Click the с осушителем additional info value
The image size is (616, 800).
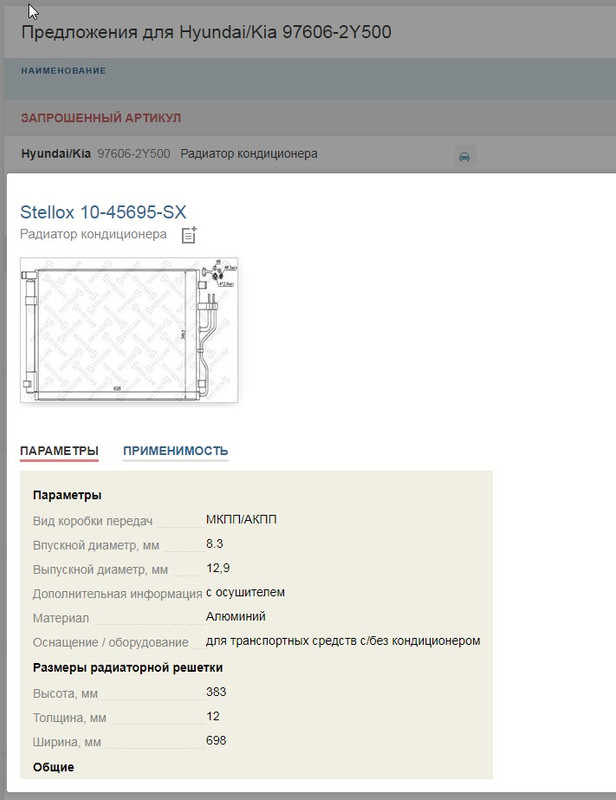pyautogui.click(x=245, y=592)
